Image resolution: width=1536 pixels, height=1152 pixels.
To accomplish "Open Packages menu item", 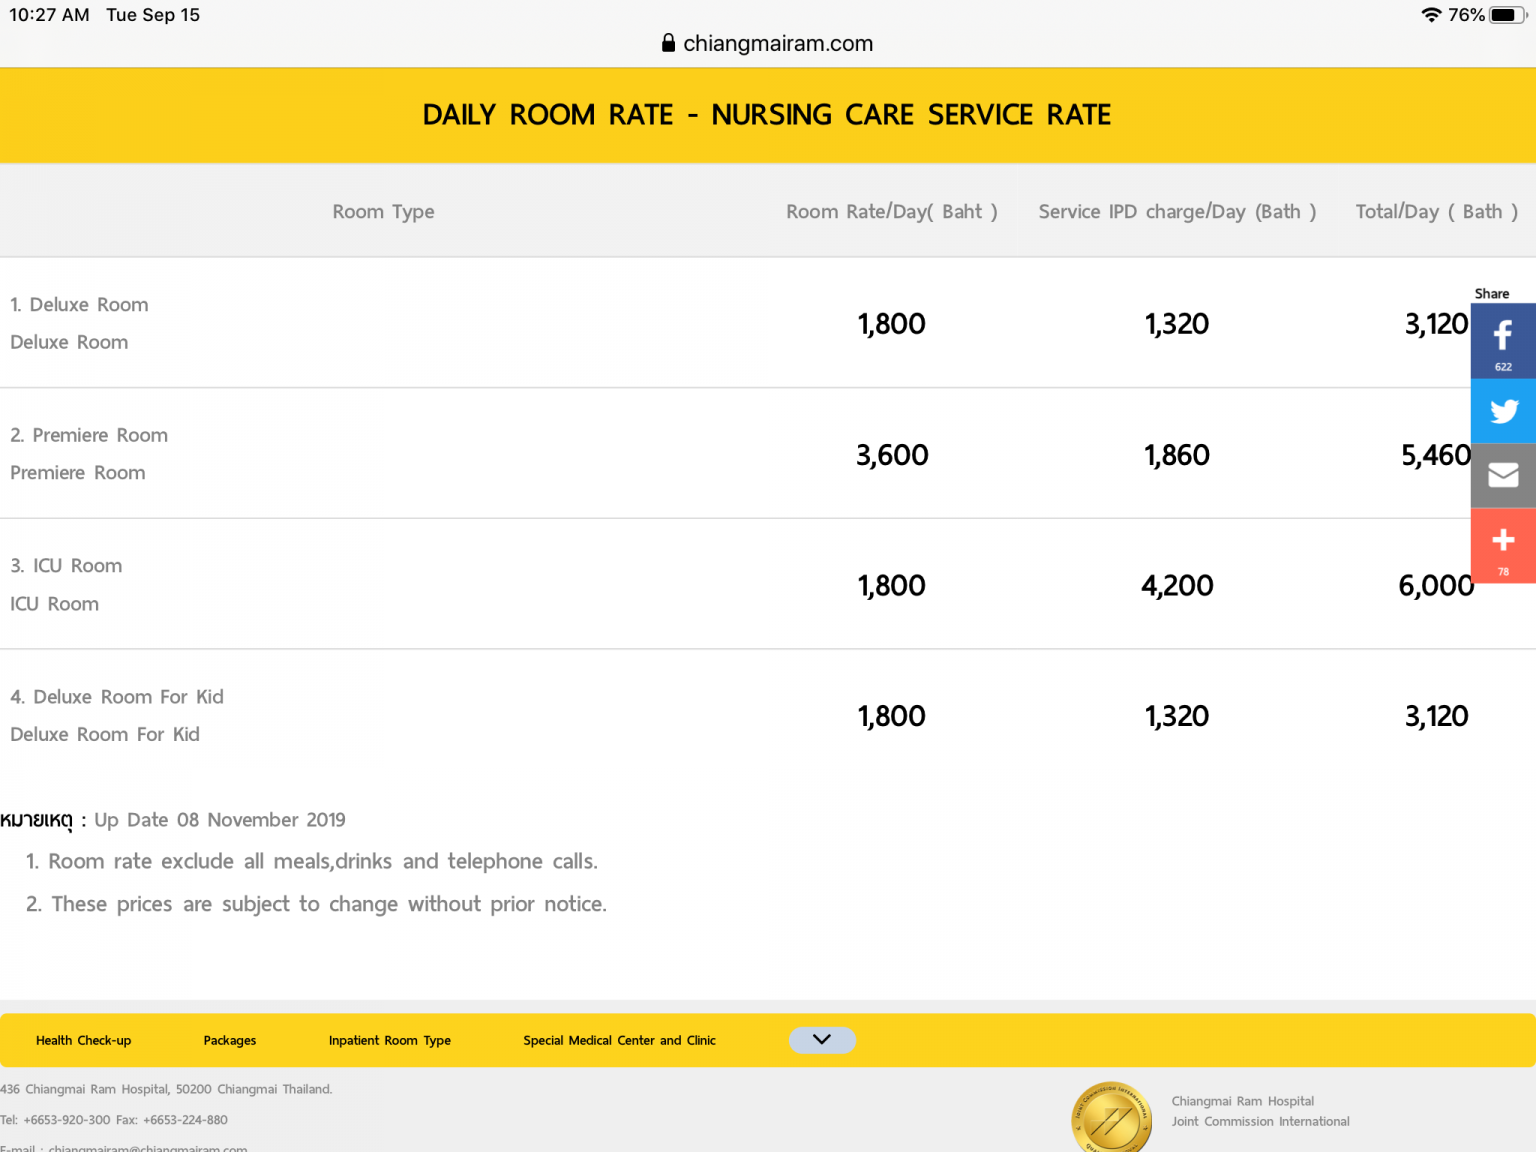I will click(x=229, y=1040).
